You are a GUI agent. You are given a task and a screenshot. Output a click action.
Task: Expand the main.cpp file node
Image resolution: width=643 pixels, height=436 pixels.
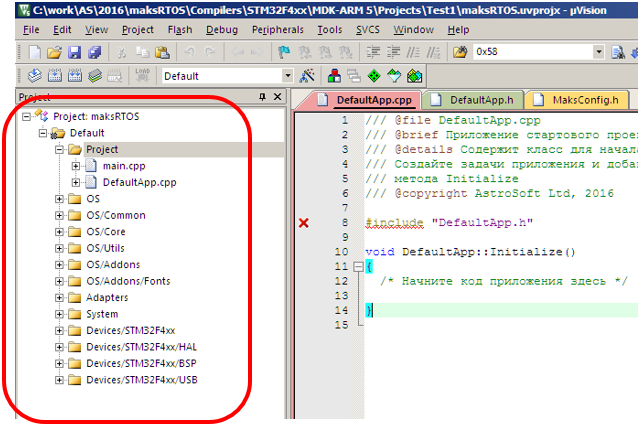click(x=75, y=166)
